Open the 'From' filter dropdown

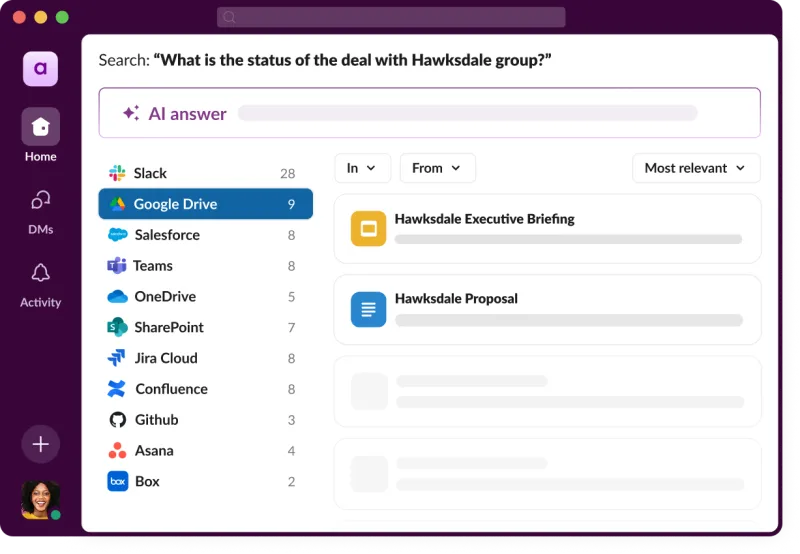(437, 168)
